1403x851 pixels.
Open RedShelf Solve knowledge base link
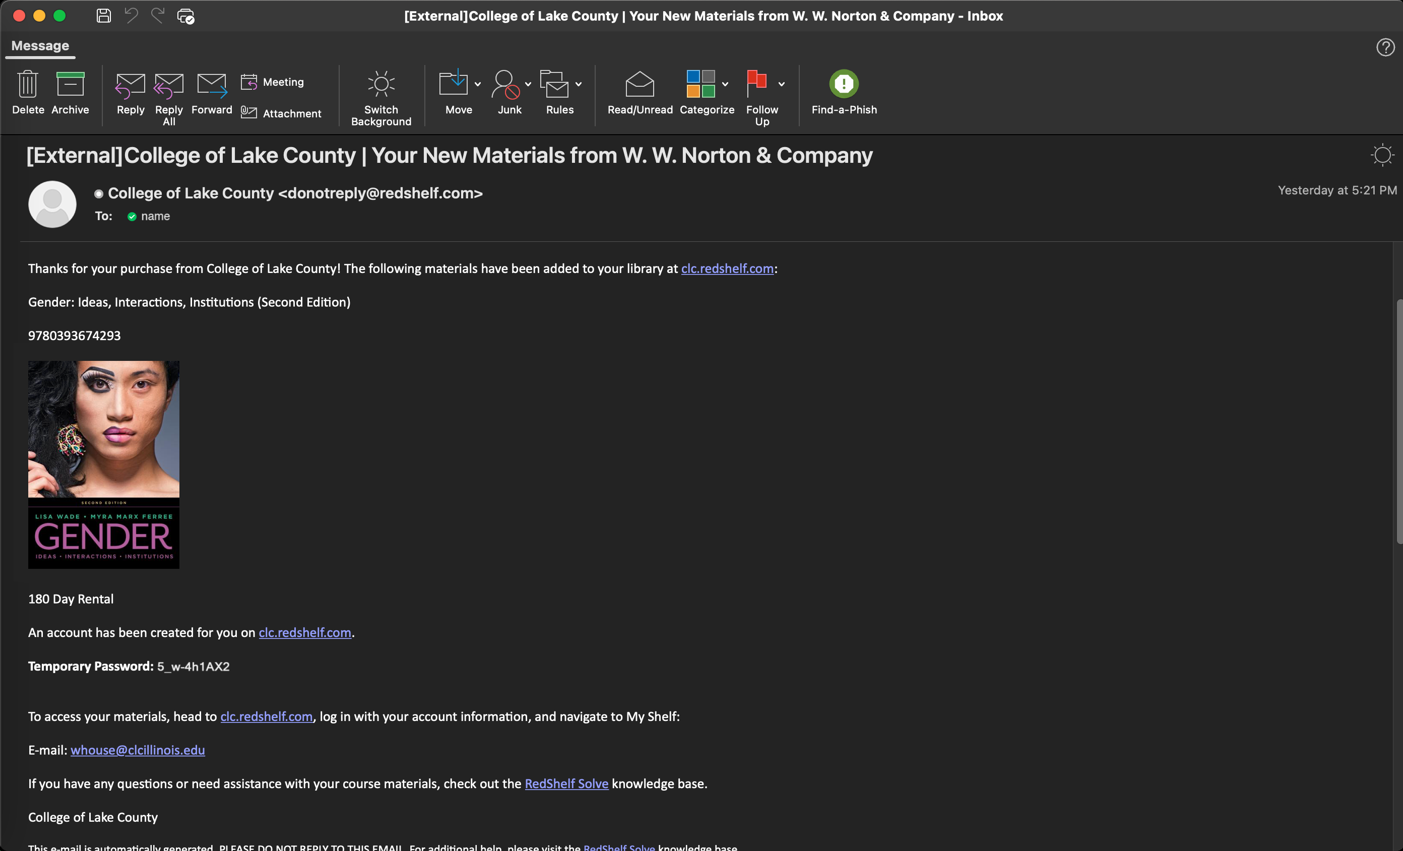pyautogui.click(x=566, y=783)
